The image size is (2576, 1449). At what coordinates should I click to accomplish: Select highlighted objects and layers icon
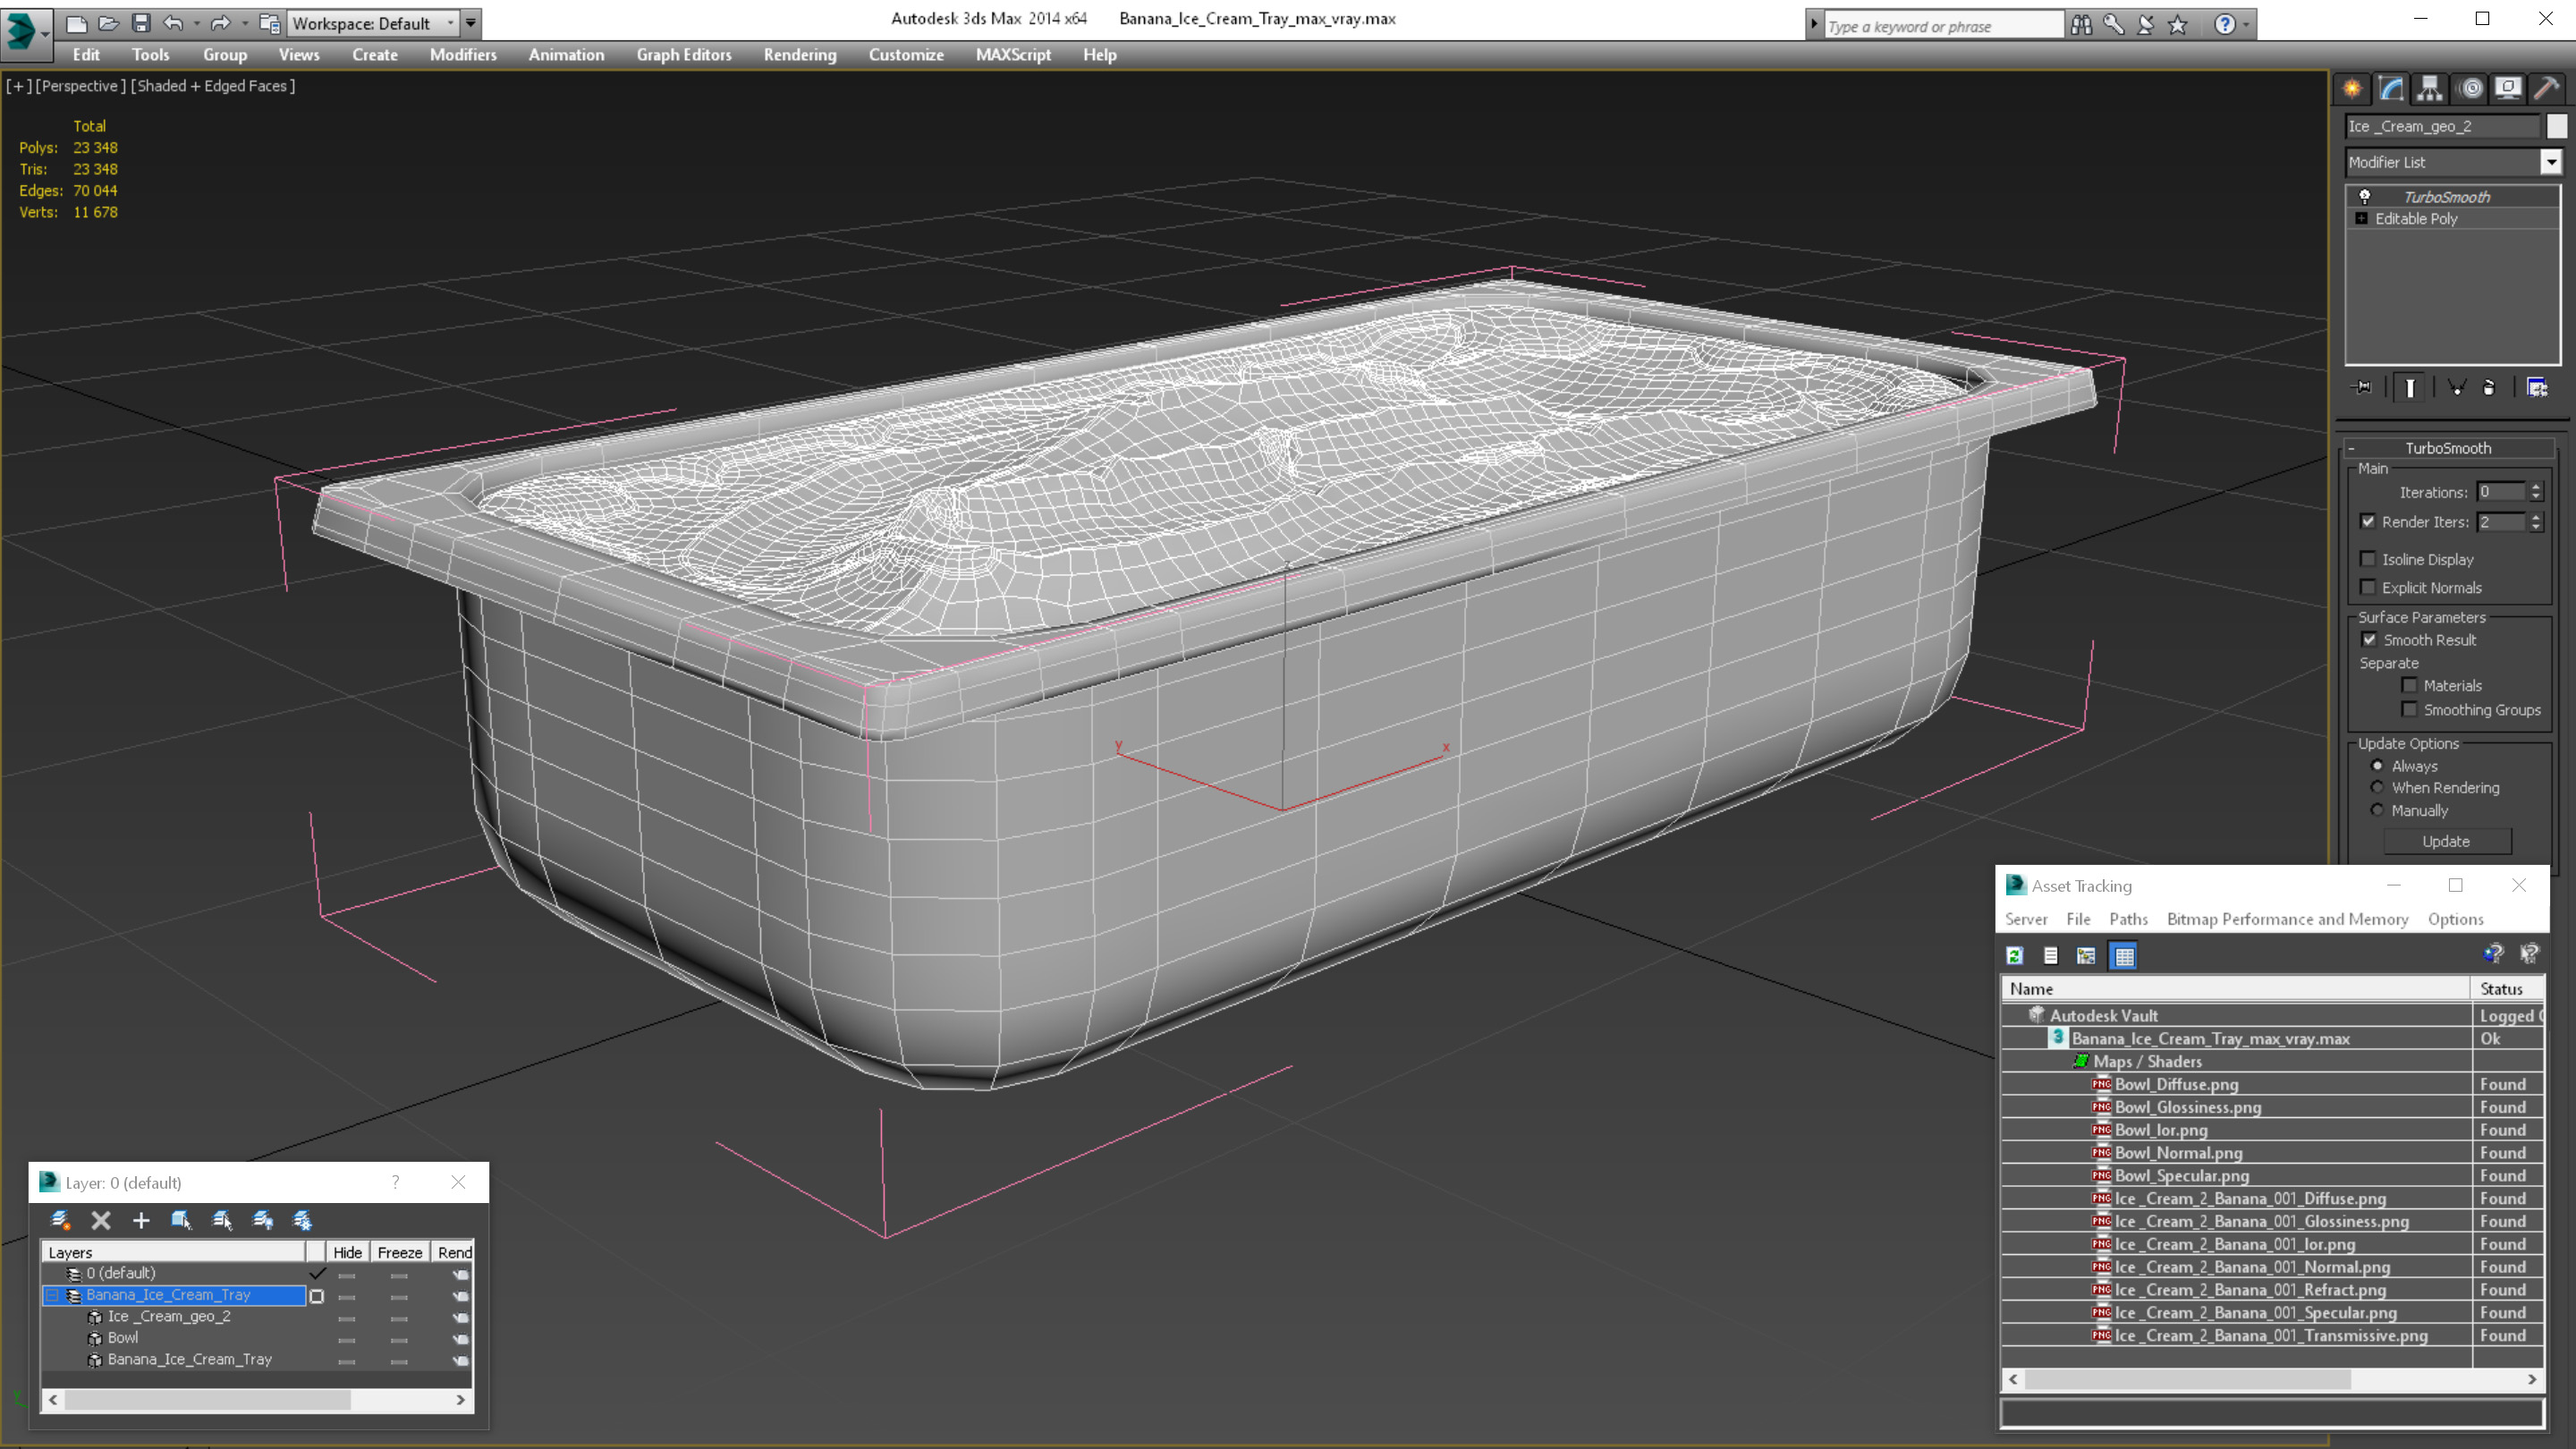181,1220
